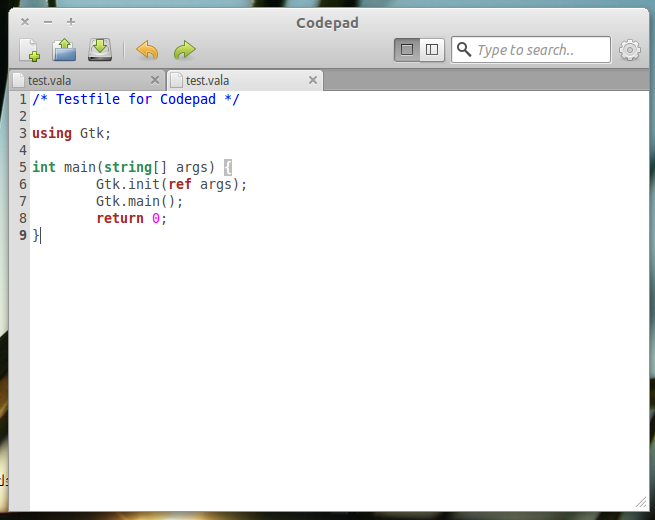Minimize the Codepad window

pos(48,22)
